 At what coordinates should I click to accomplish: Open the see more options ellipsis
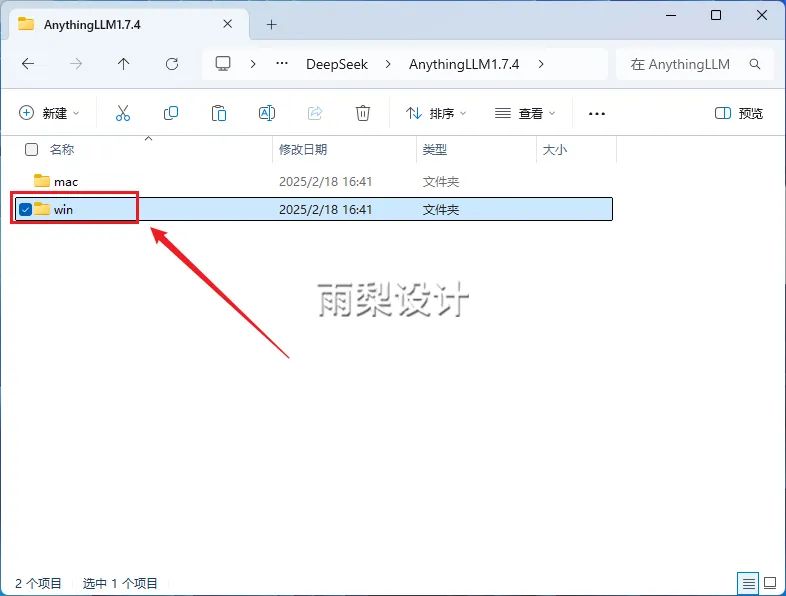point(597,114)
